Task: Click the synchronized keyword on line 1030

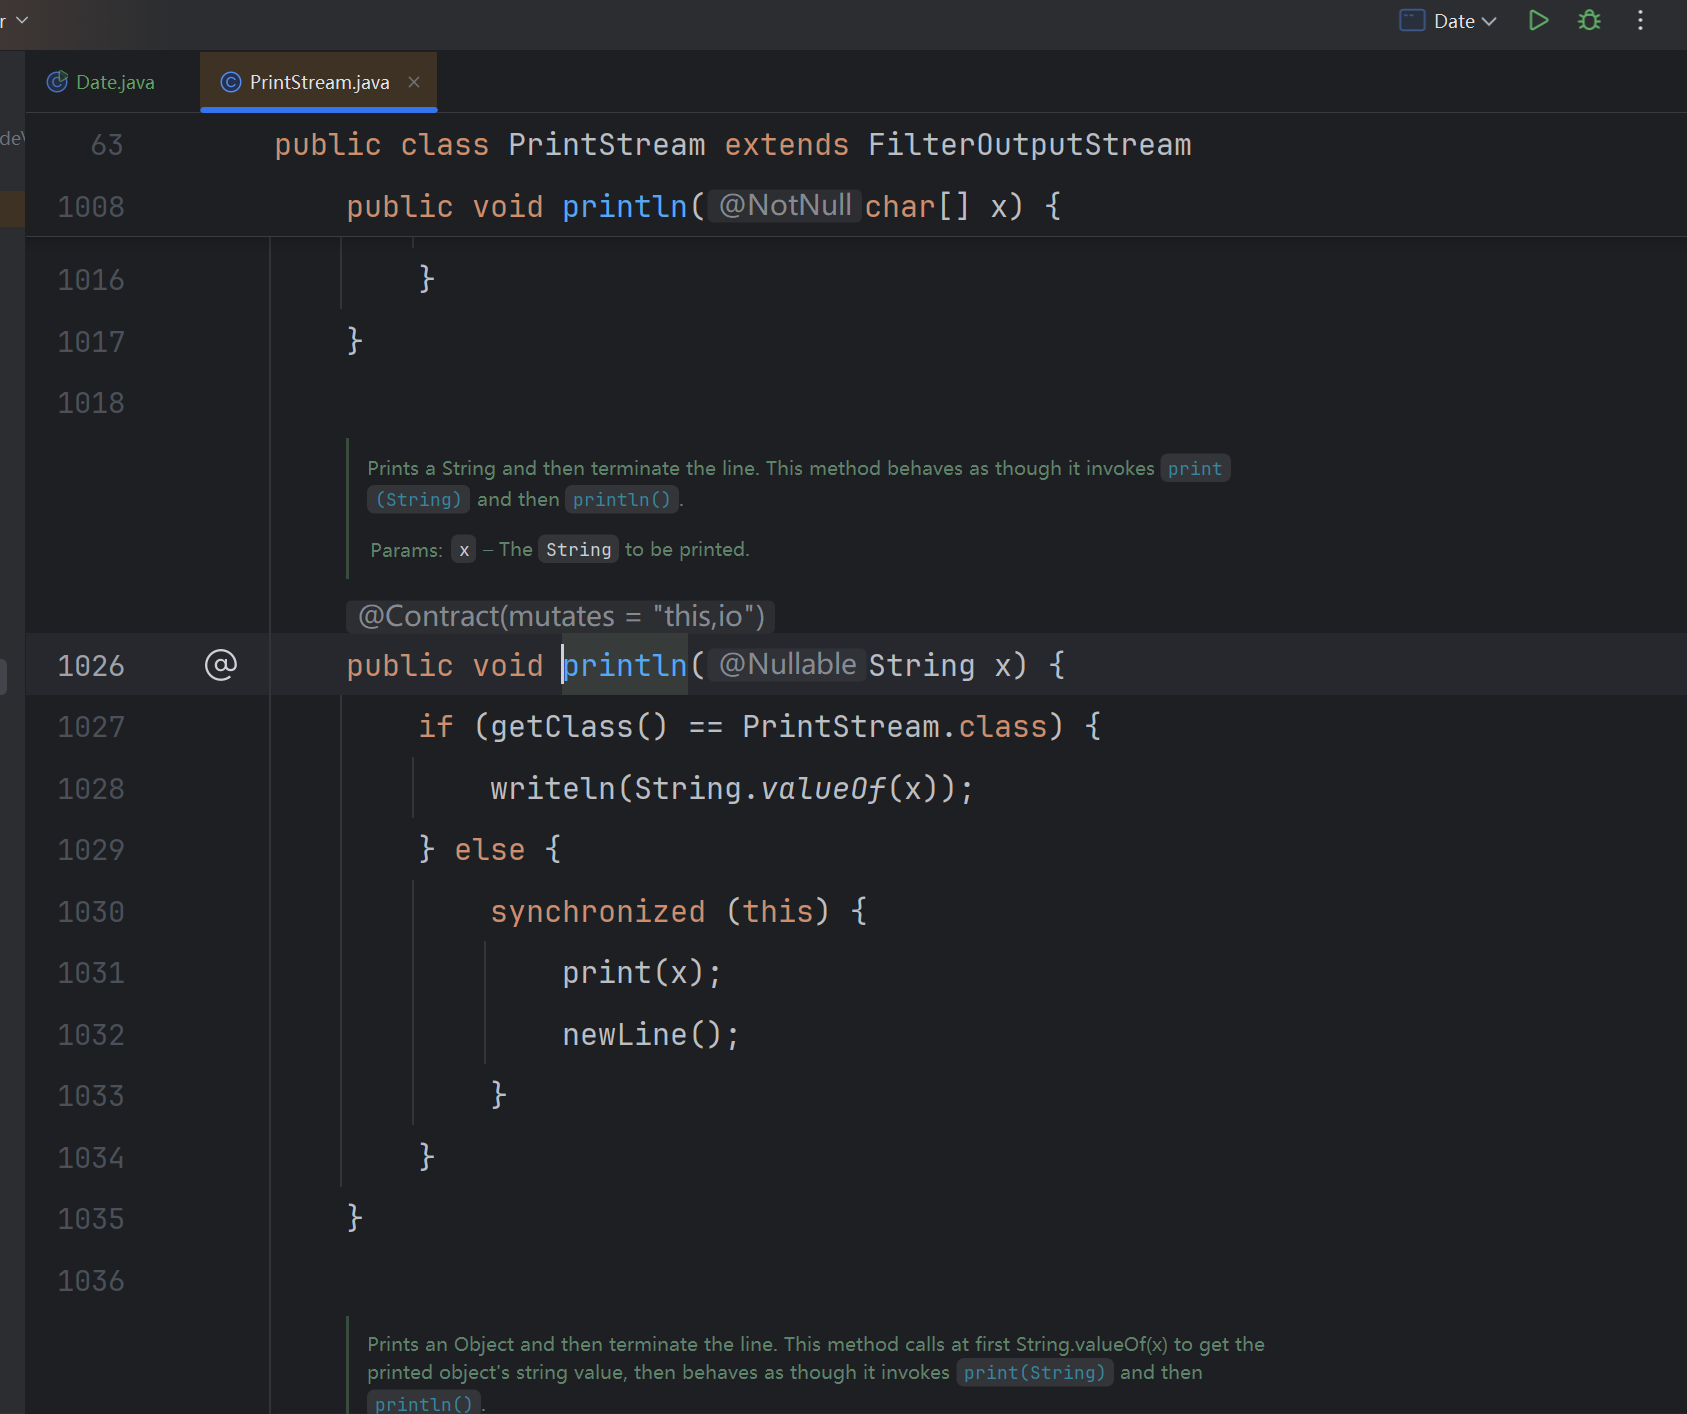Action: click(598, 912)
